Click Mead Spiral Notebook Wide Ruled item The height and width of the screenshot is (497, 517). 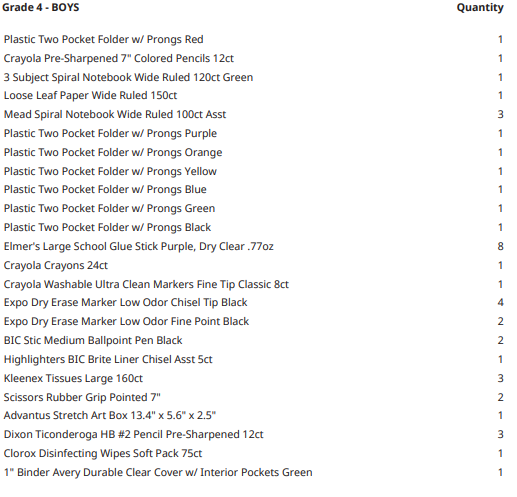click(x=115, y=114)
